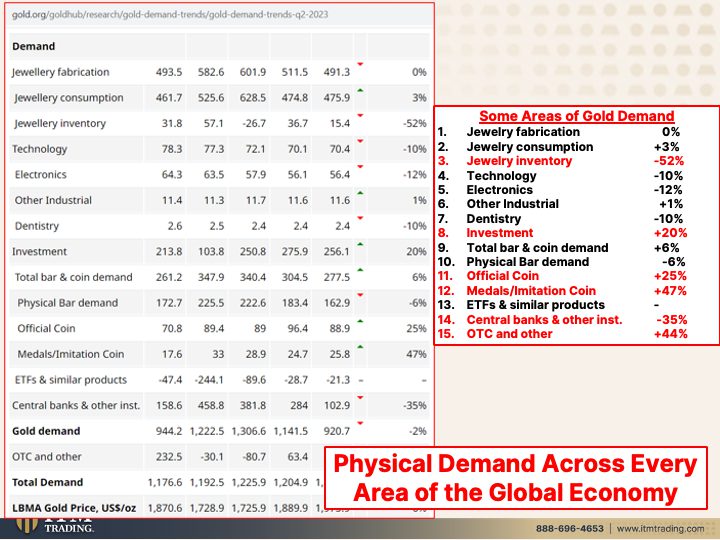Click list item '15. OTC and other'
The height and width of the screenshot is (540, 720).
pyautogui.click(x=562, y=334)
